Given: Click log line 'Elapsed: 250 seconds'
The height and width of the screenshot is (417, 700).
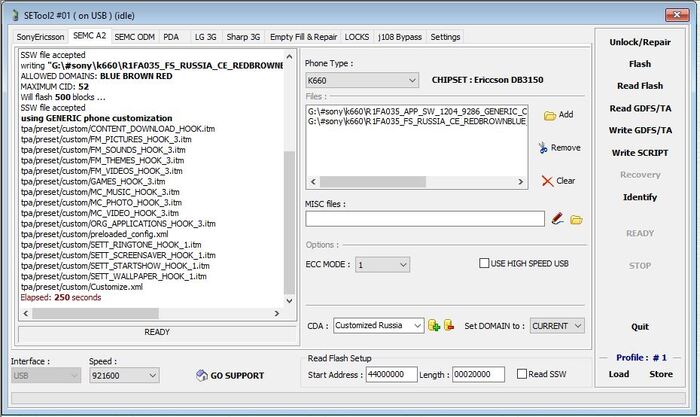Looking at the screenshot, I should tap(61, 297).
